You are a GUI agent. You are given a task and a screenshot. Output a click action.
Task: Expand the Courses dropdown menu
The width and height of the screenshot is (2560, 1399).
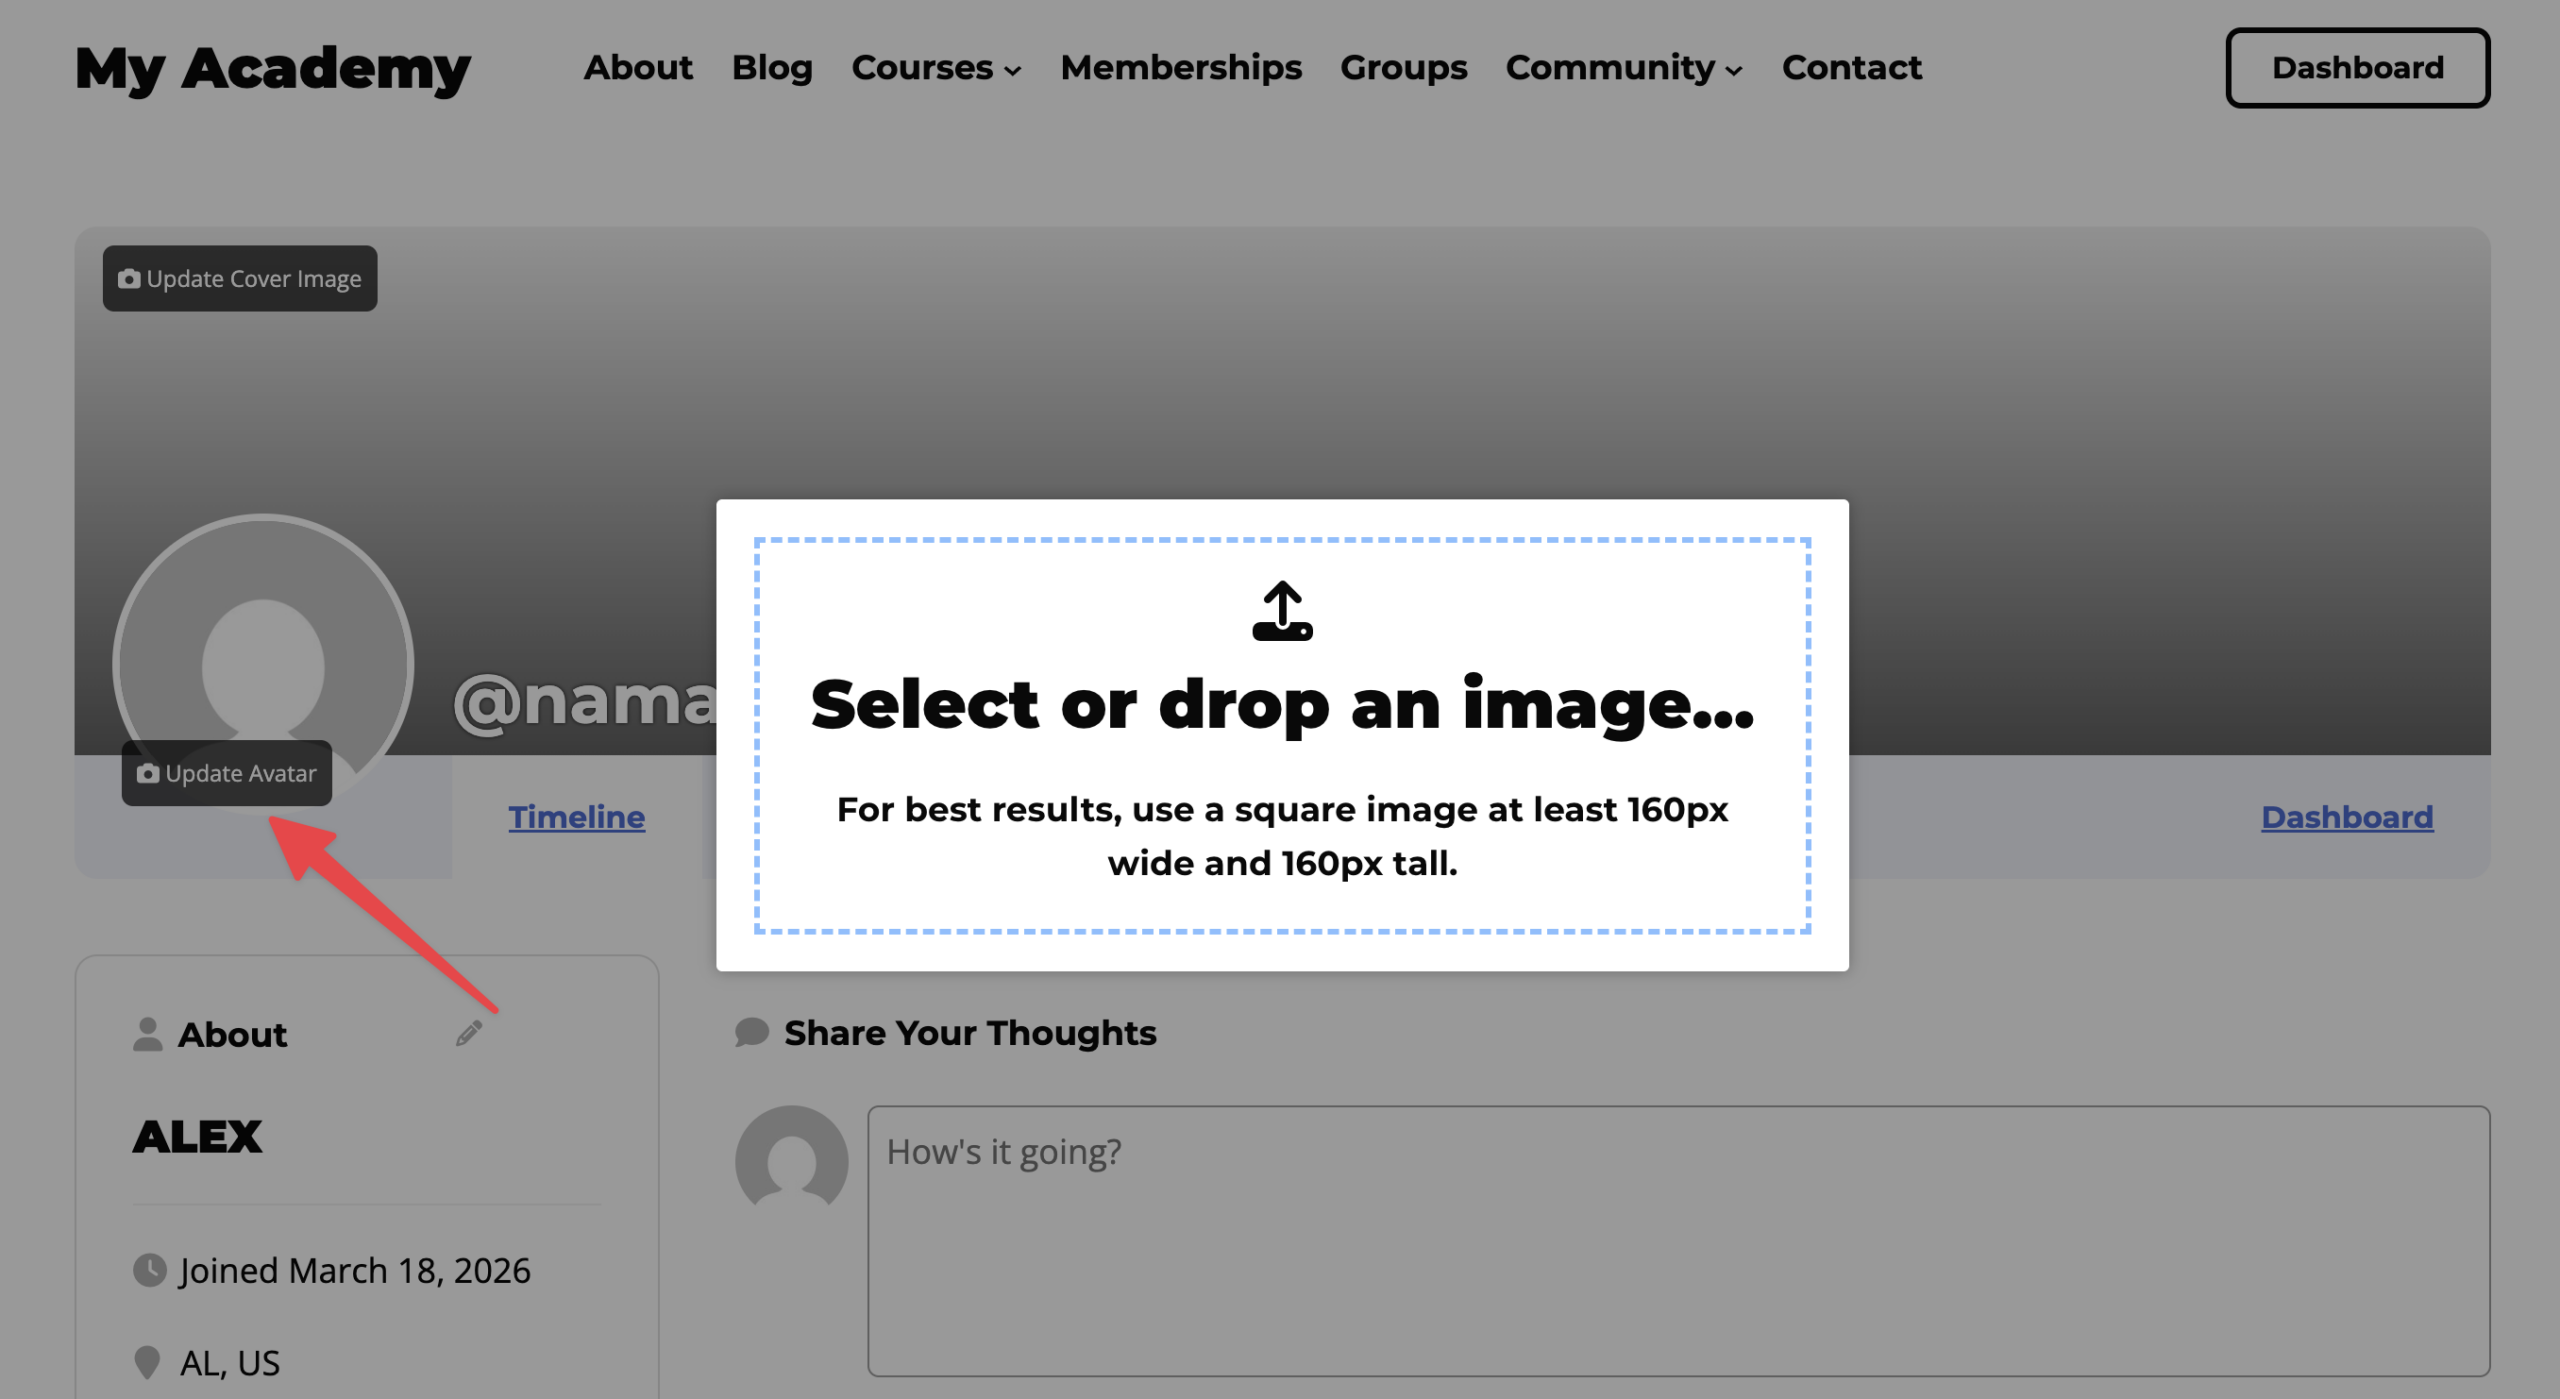pos(936,68)
